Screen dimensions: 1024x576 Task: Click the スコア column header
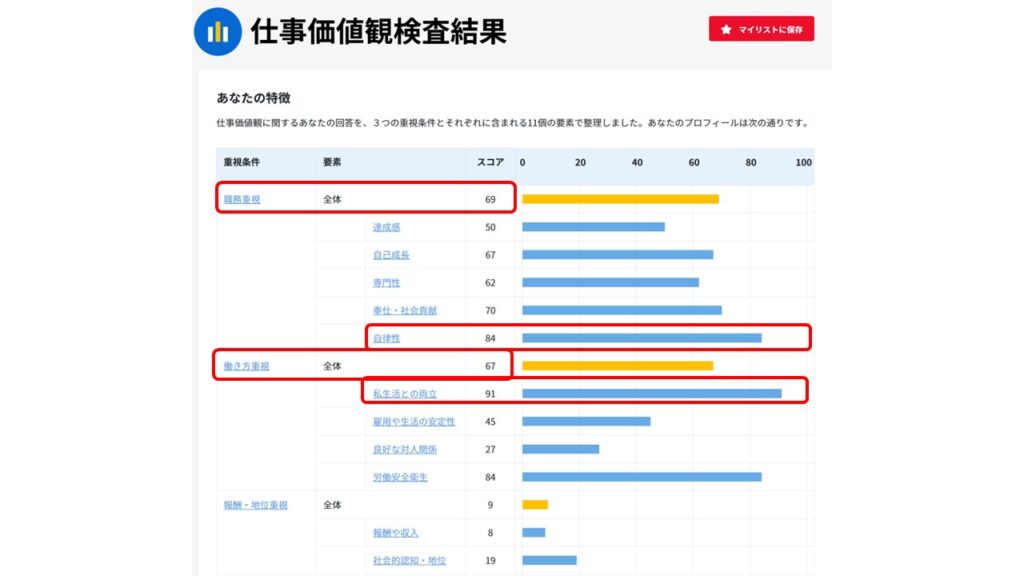click(x=490, y=162)
